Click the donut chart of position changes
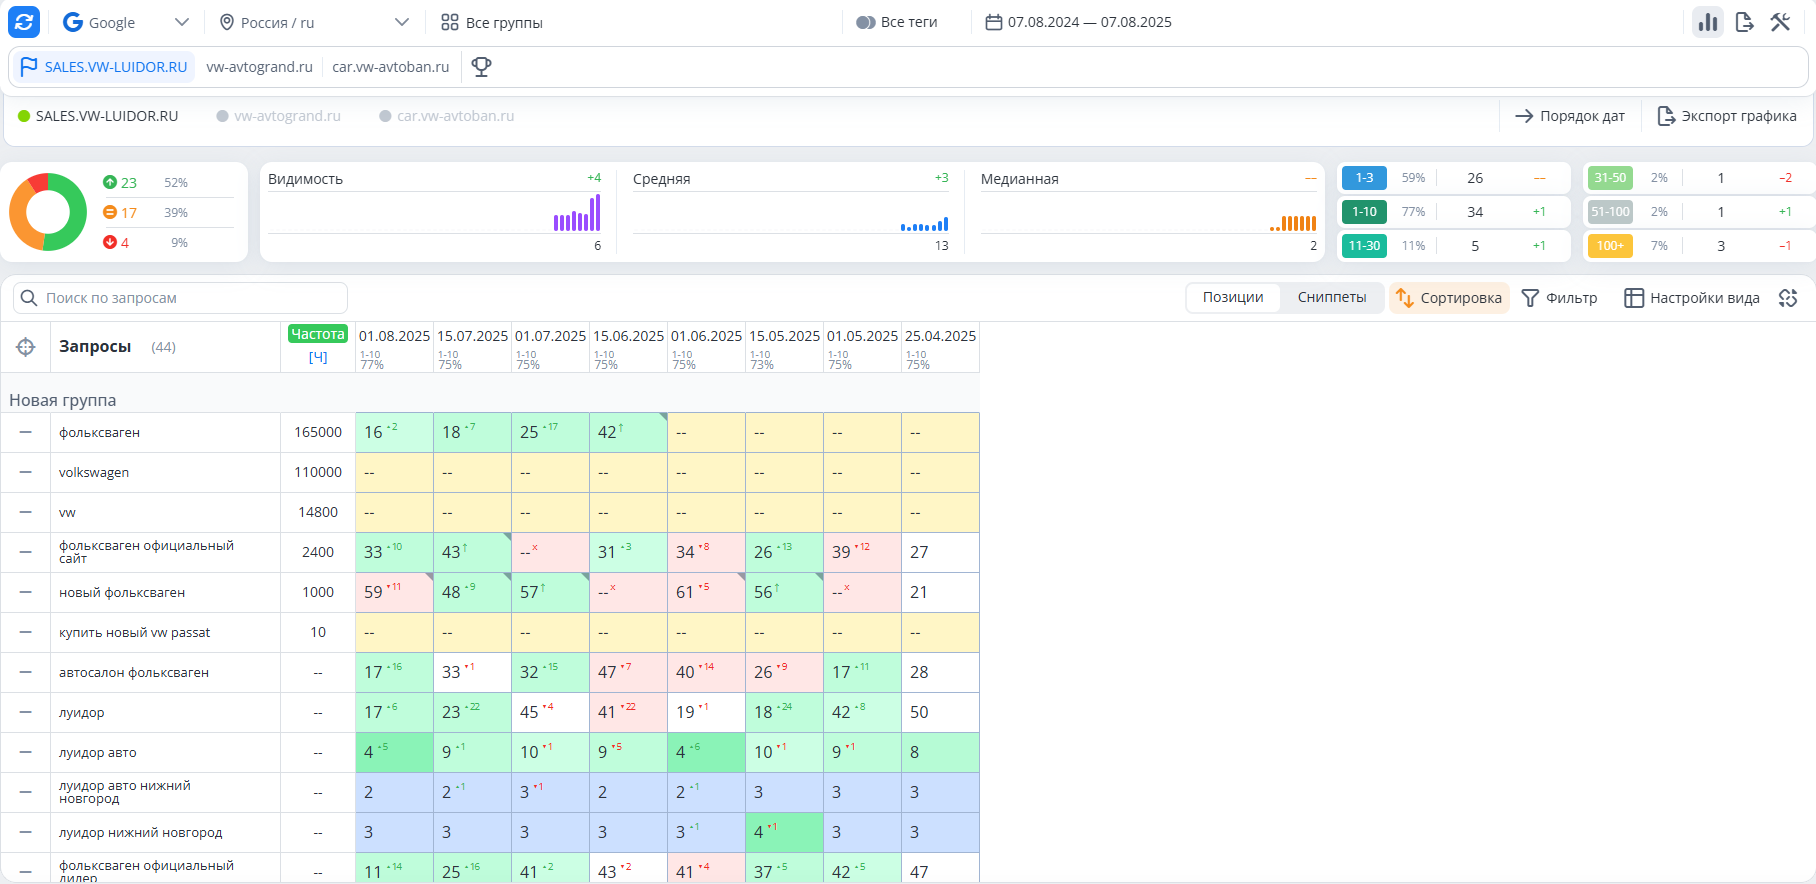1816x884 pixels. click(48, 212)
